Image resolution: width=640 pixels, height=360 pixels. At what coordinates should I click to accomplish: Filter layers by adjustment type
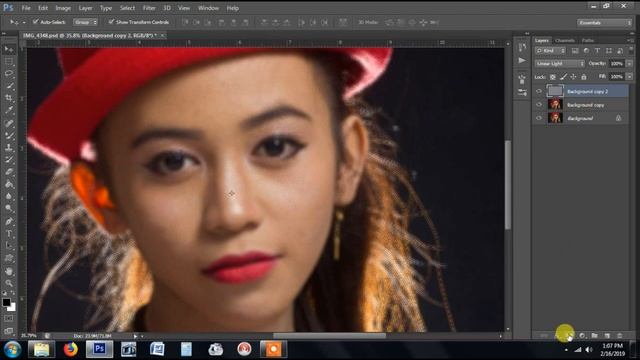[x=586, y=51]
